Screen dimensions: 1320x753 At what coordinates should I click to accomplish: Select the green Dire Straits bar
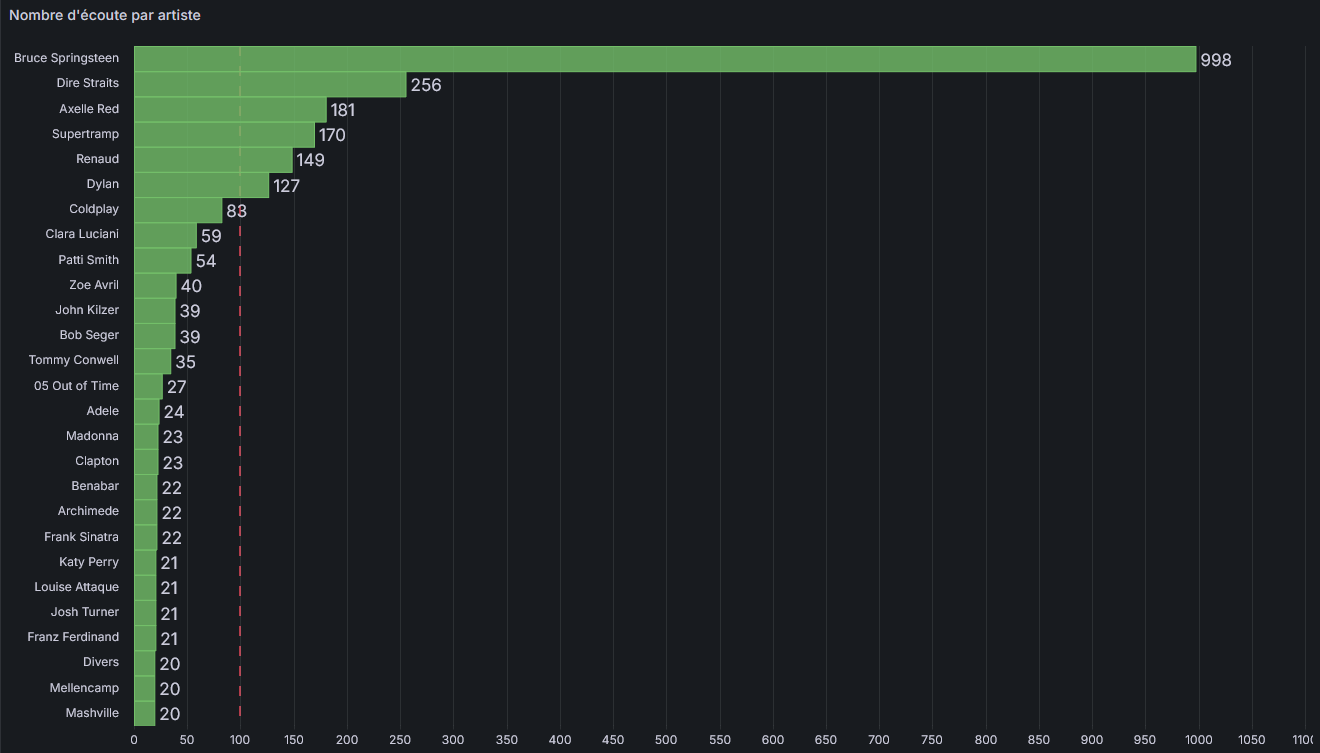click(x=270, y=84)
